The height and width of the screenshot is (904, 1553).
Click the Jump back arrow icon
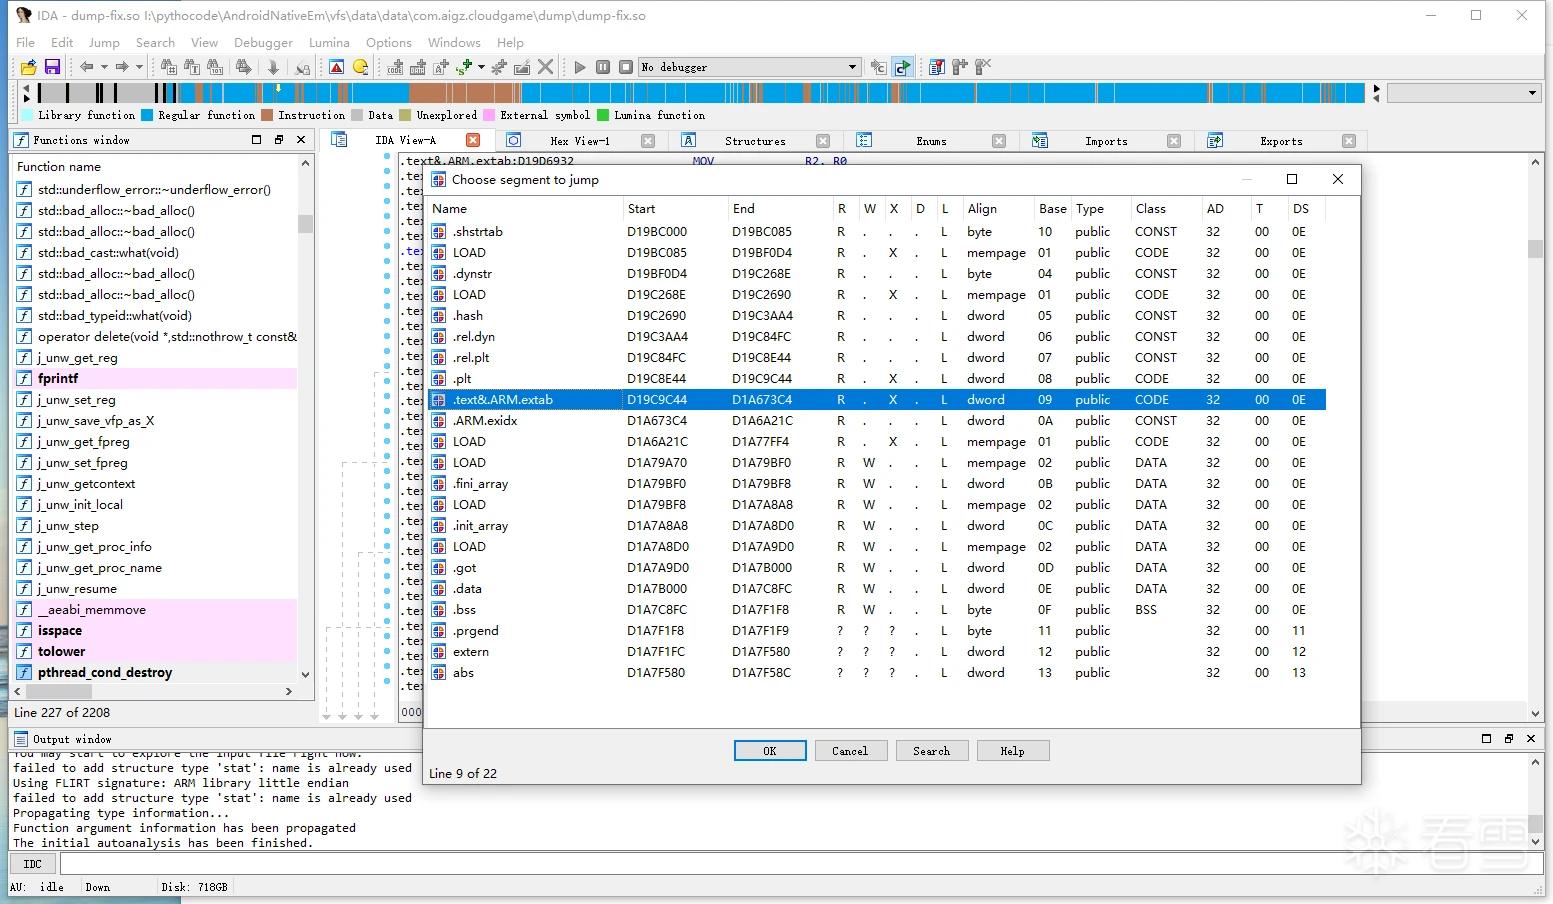point(87,67)
